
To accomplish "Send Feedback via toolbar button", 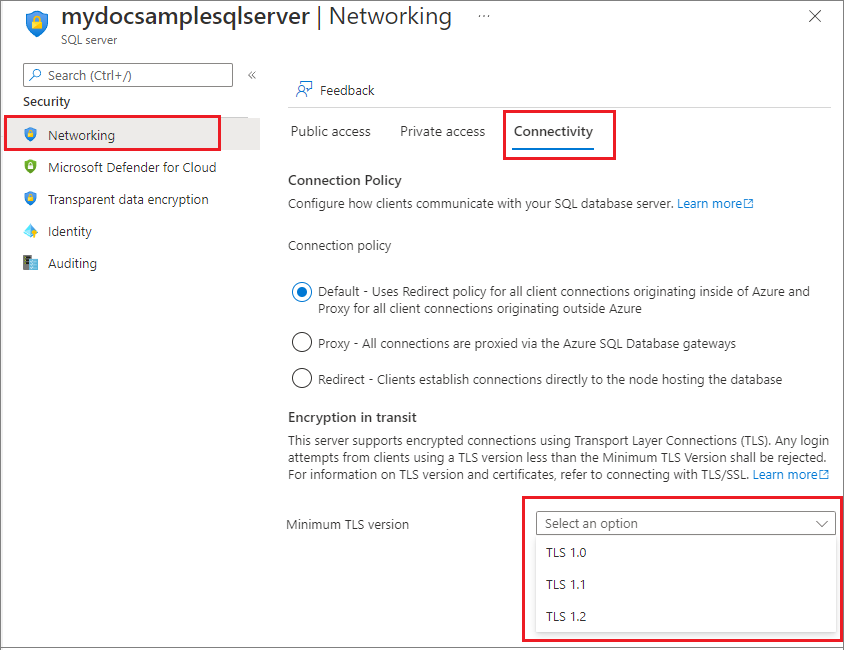I will point(335,90).
